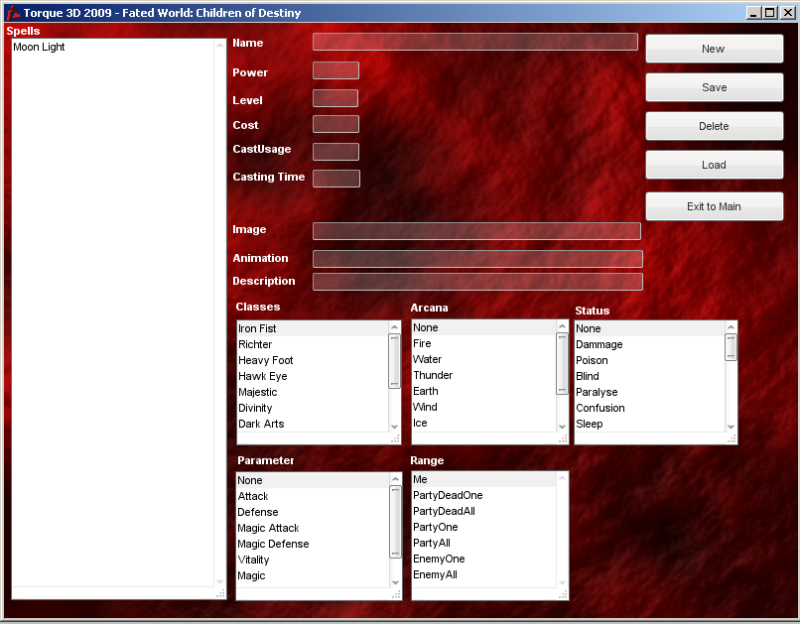The image size is (800, 624).
Task: Exit to Main from the spell editor
Action: coord(713,206)
